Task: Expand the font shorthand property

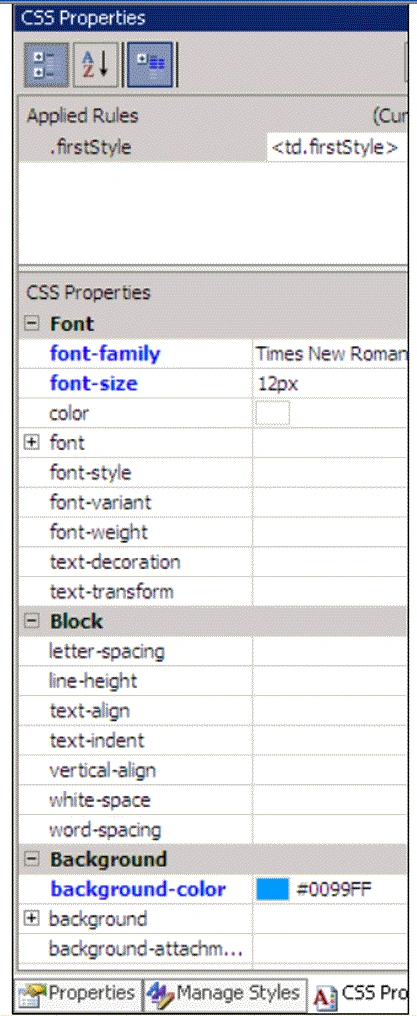Action: pos(31,443)
